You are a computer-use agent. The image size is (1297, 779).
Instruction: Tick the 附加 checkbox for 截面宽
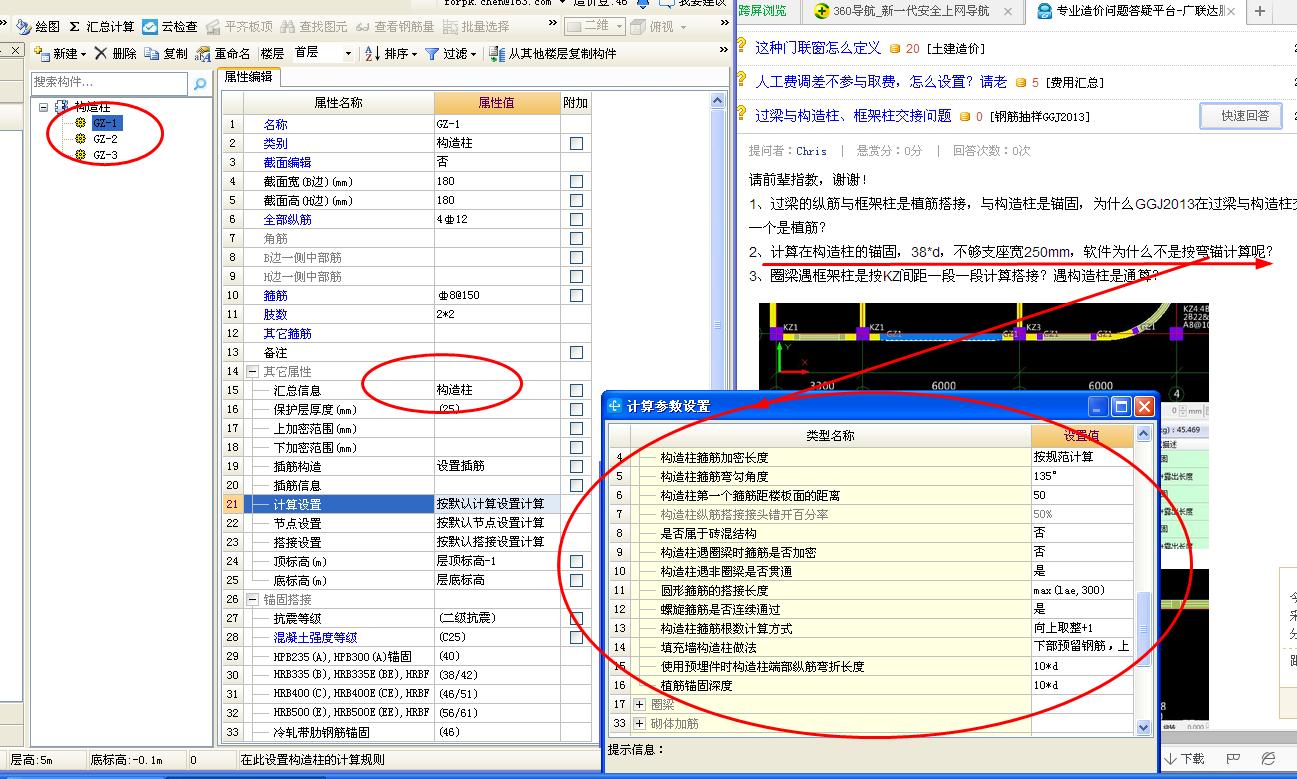[576, 182]
